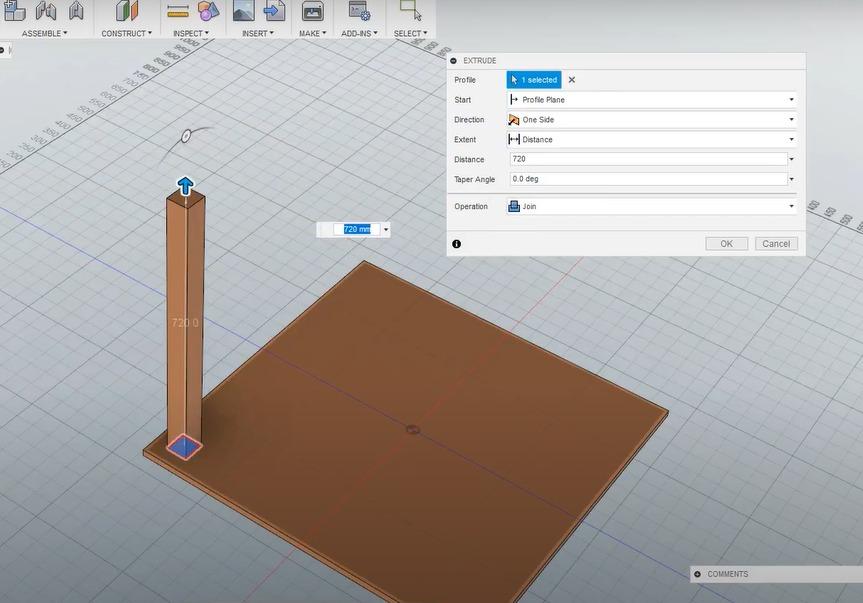This screenshot has width=863, height=603.
Task: Click the '720.0' dimension label on the column
Action: point(185,322)
